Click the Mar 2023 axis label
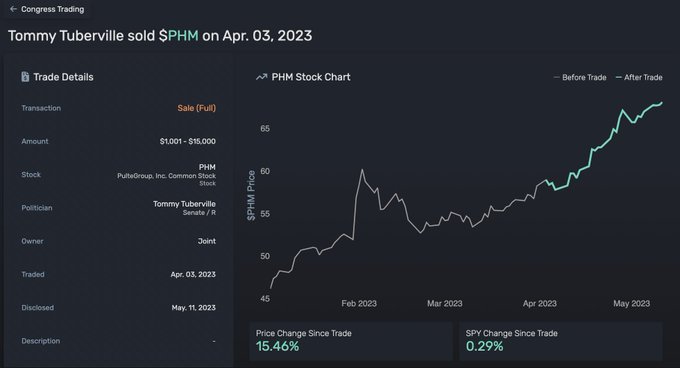Image resolution: width=680 pixels, height=368 pixels. [445, 303]
